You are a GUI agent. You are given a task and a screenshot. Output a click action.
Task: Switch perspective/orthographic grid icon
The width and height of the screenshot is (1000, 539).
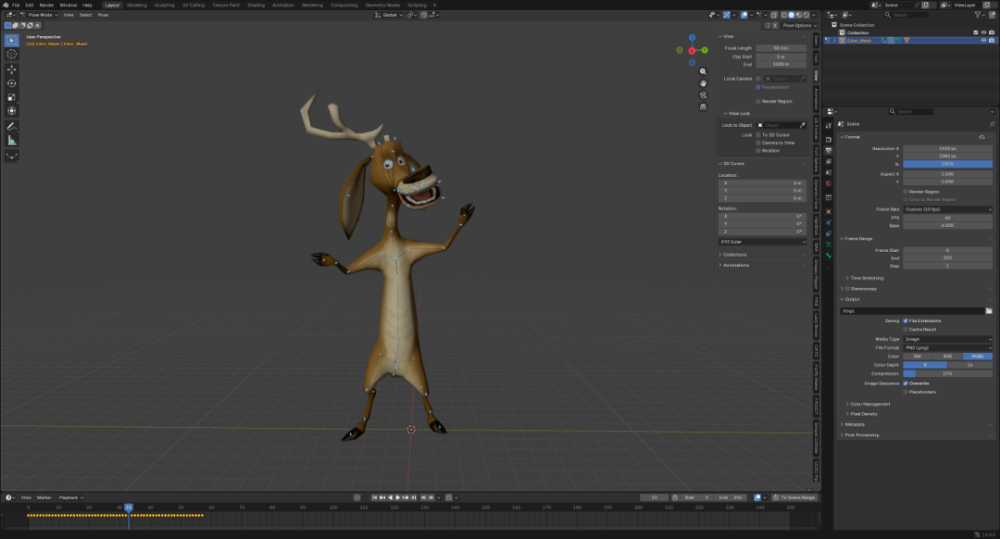703,107
